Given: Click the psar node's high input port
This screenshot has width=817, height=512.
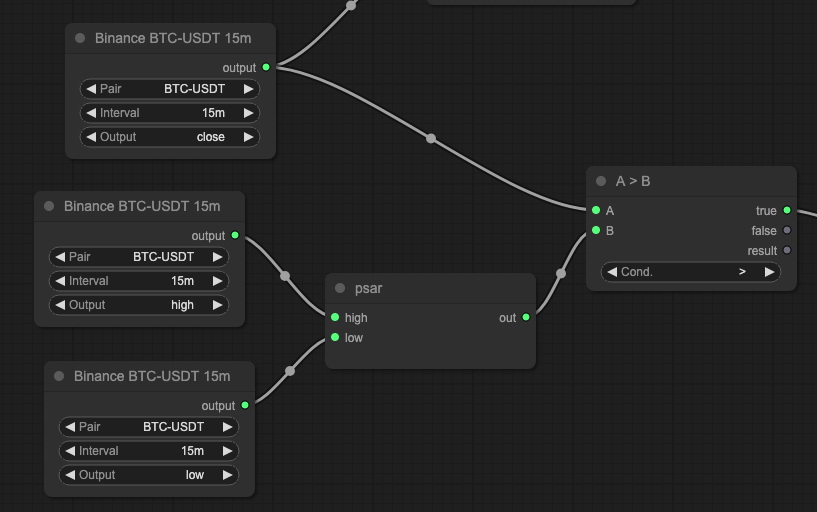Looking at the screenshot, I should coord(335,317).
